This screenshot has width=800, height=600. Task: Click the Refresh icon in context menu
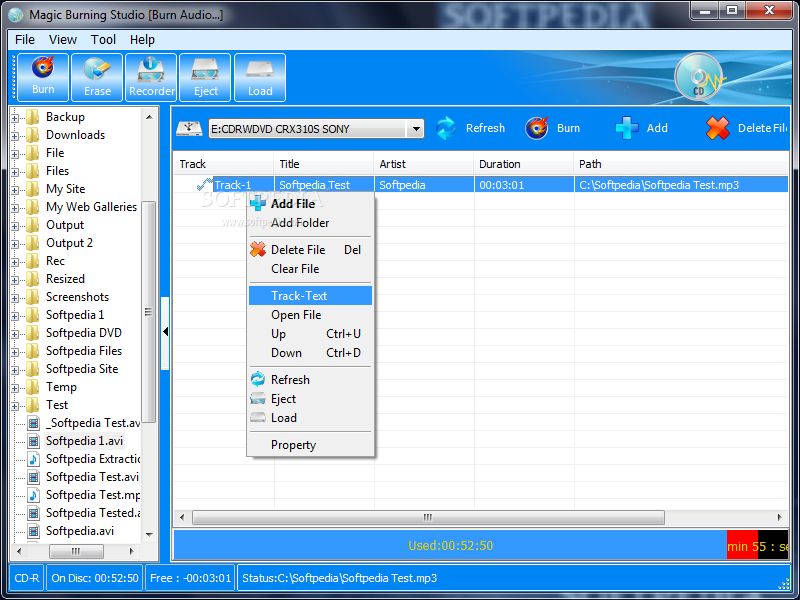tap(258, 379)
